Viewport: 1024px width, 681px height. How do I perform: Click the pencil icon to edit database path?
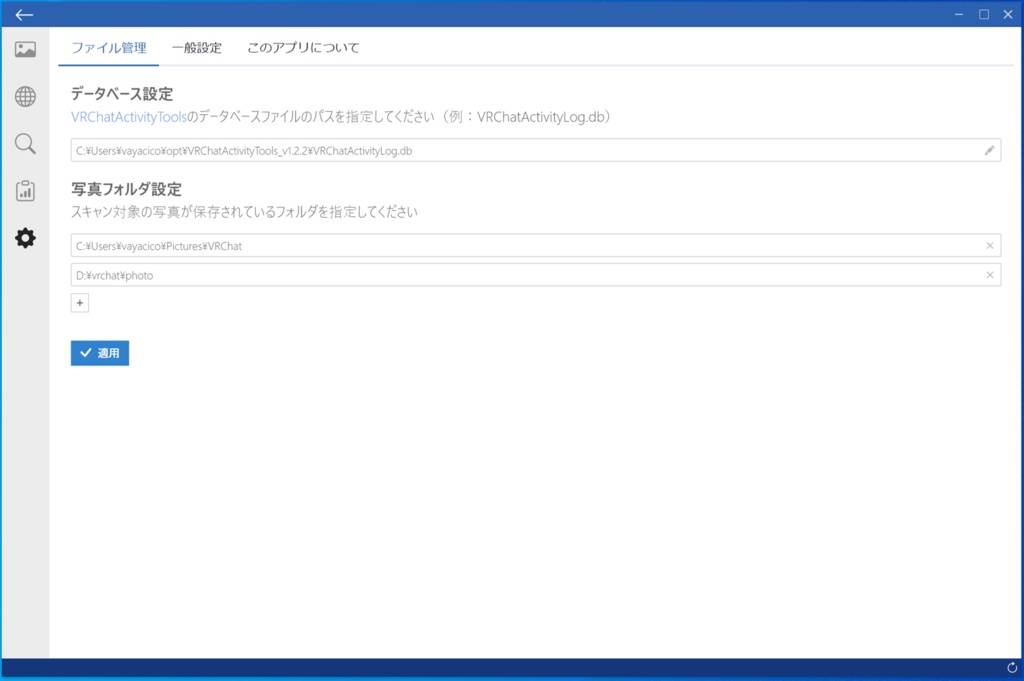tap(989, 149)
